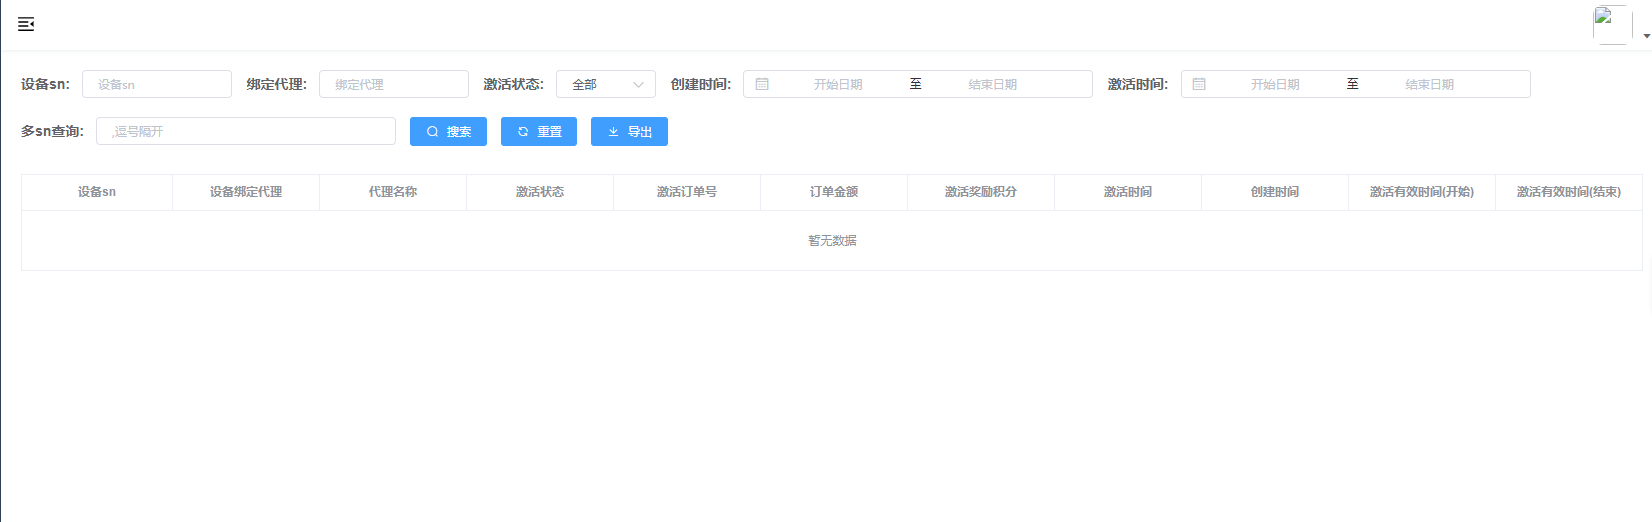This screenshot has width=1652, height=522.
Task: Focus the 设备sn input field
Action: coord(157,84)
